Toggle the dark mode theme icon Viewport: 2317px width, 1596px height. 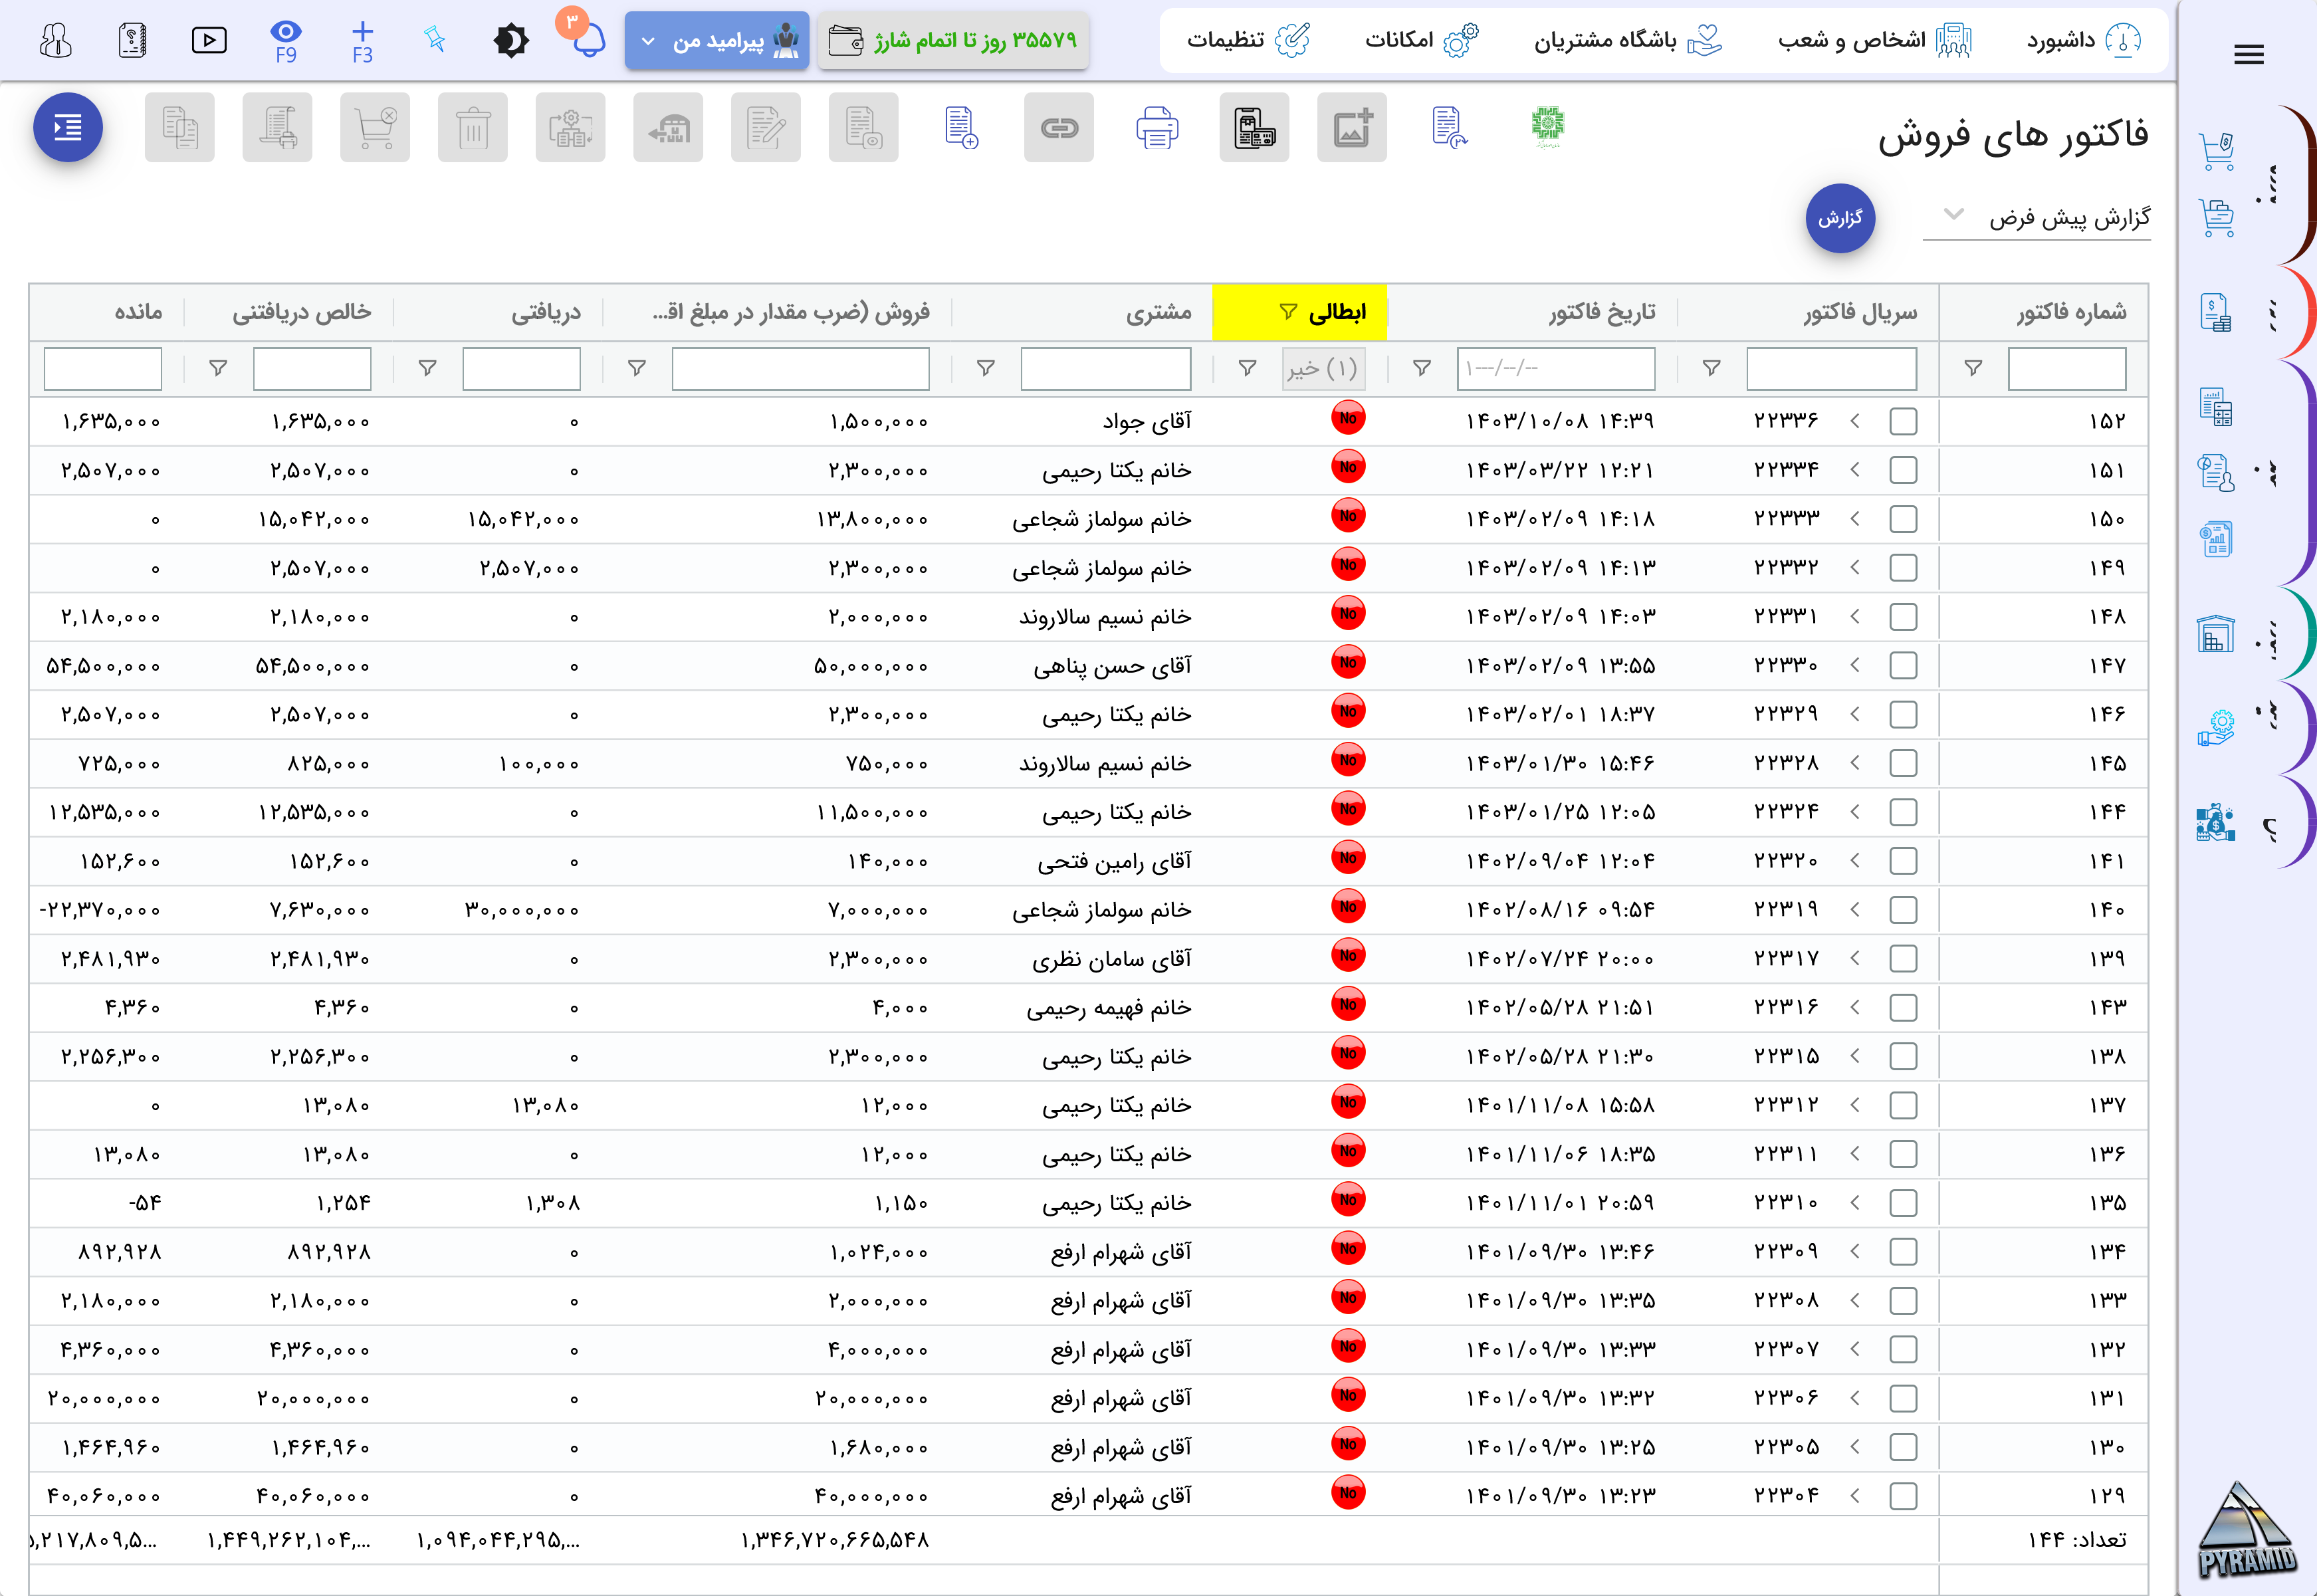pyautogui.click(x=511, y=40)
